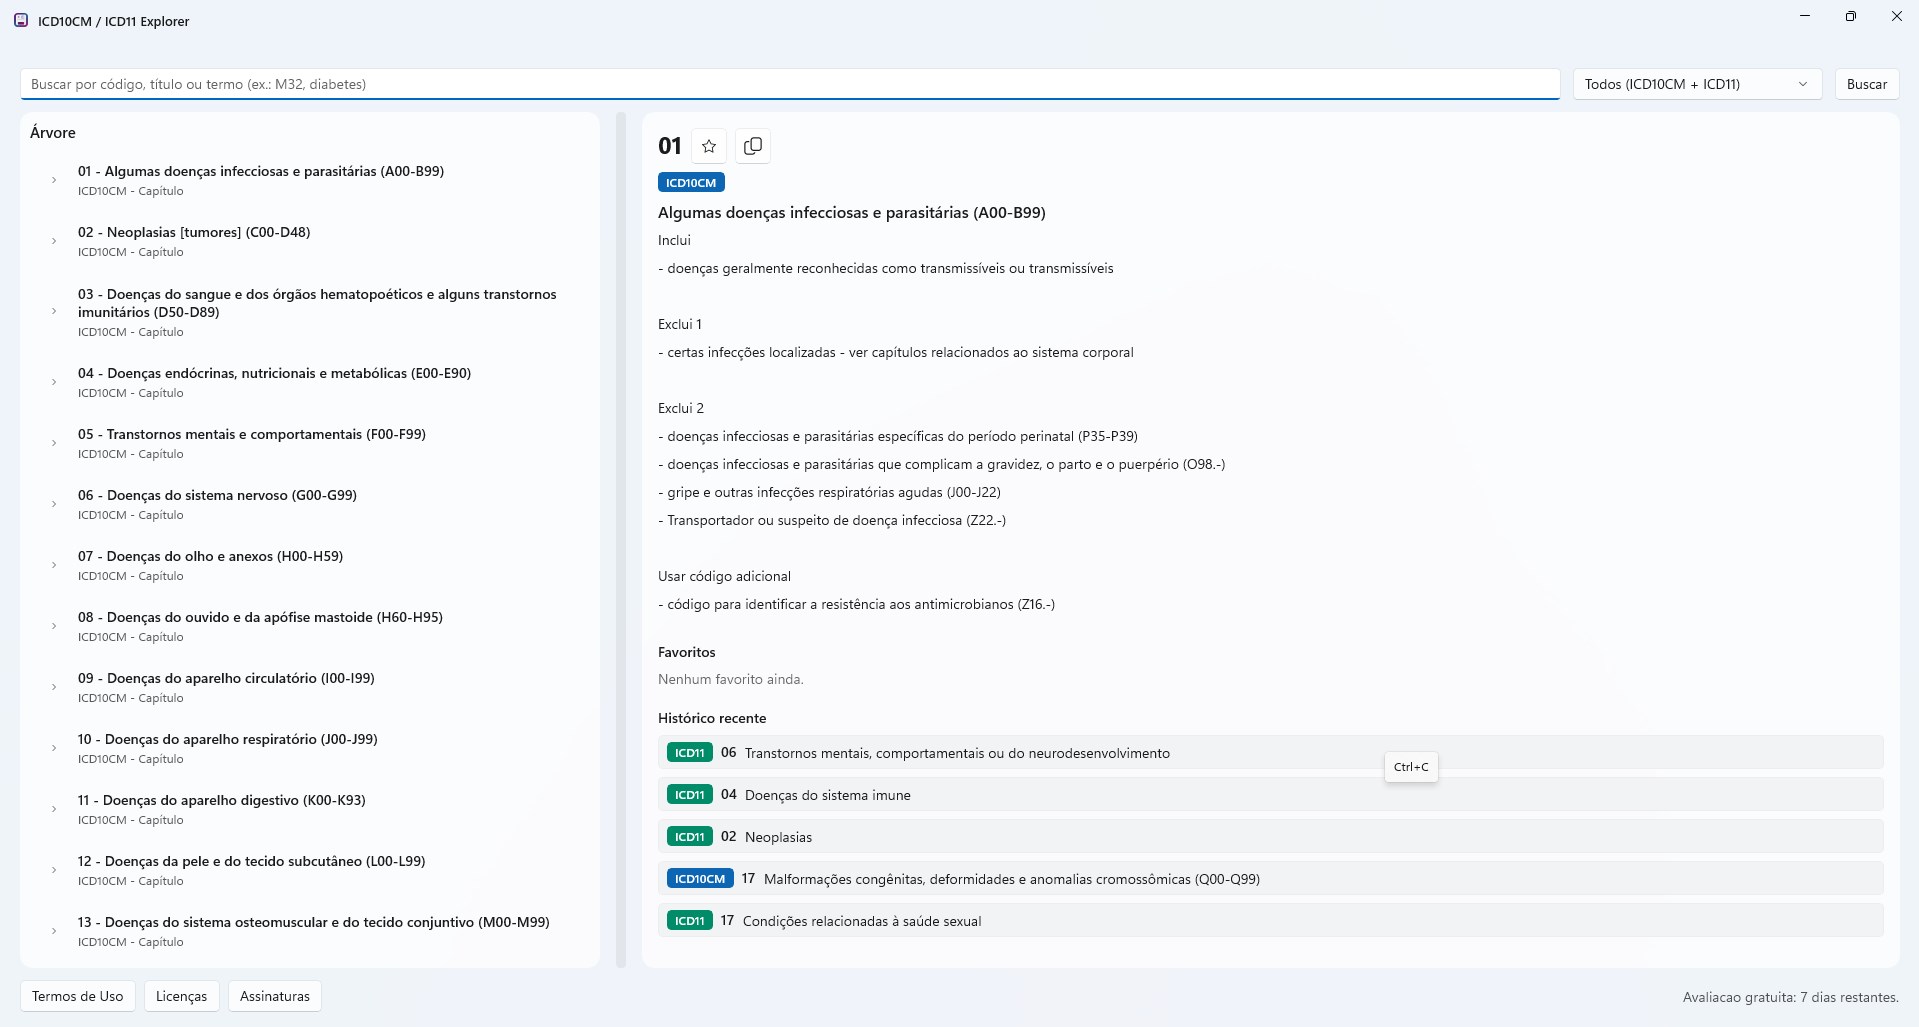Expand chapter 13 sistema osteomuscular
The width and height of the screenshot is (1919, 1027).
(x=54, y=931)
